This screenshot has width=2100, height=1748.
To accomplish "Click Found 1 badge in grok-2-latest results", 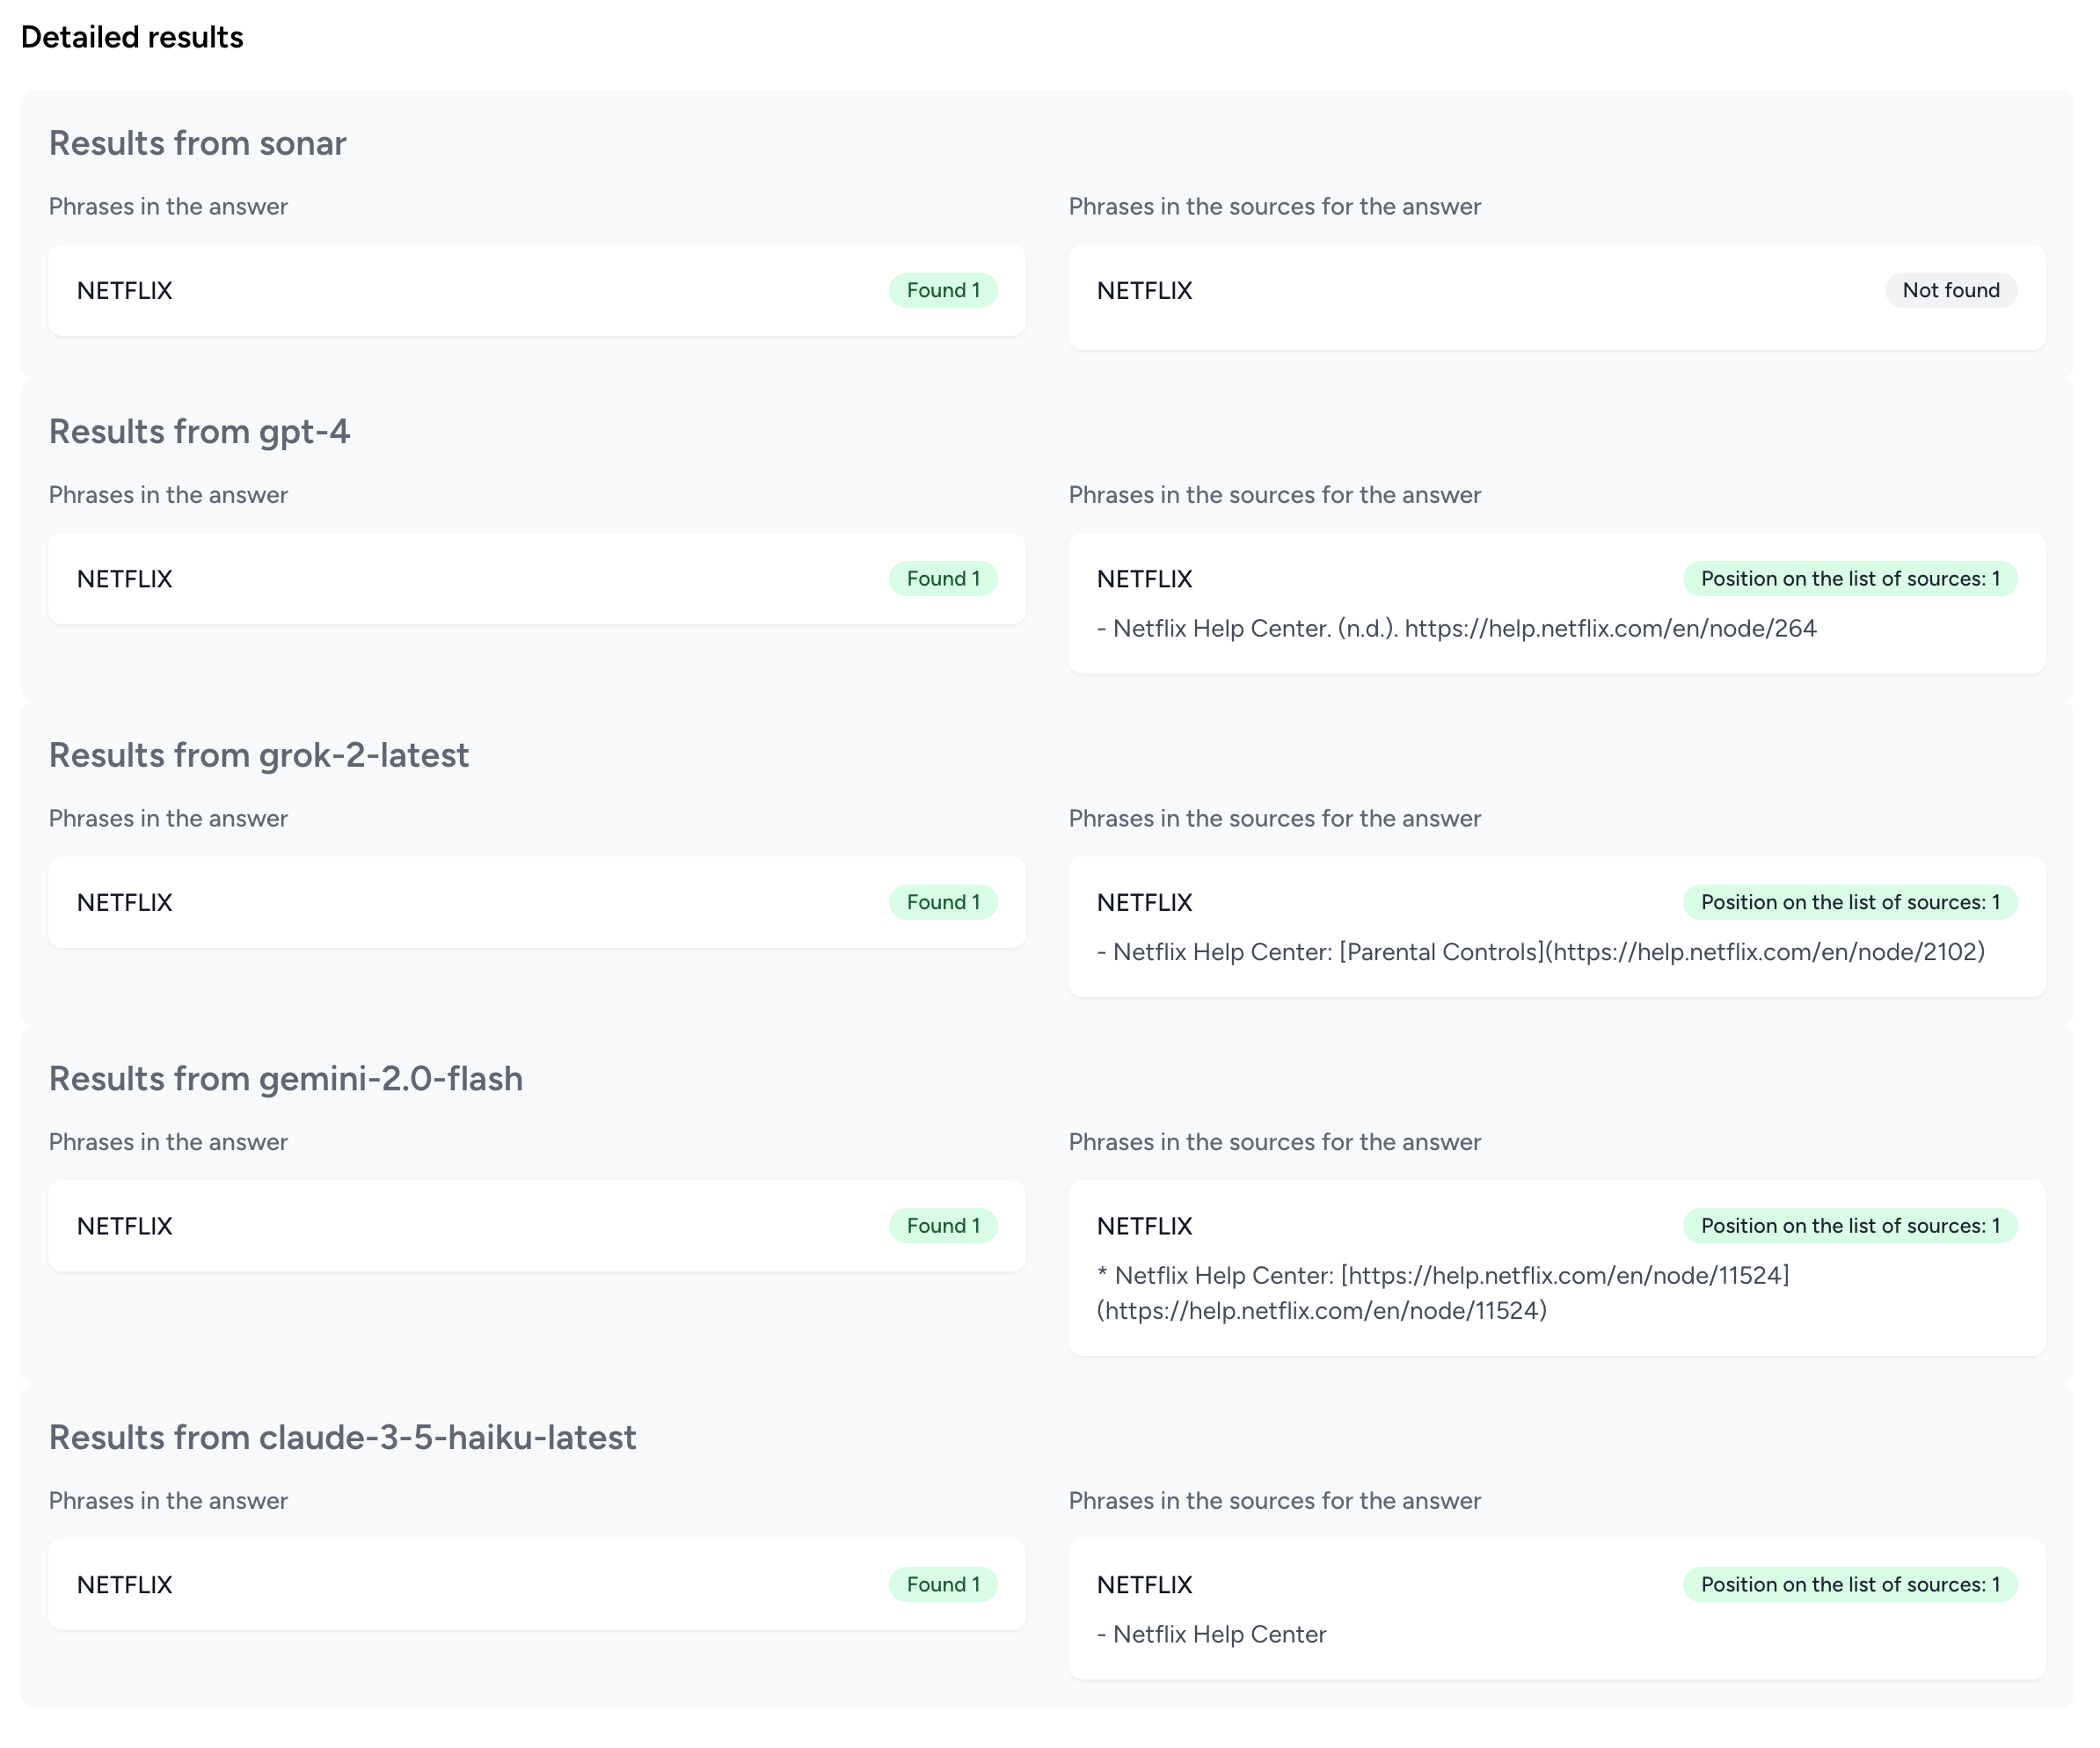I will [x=942, y=902].
